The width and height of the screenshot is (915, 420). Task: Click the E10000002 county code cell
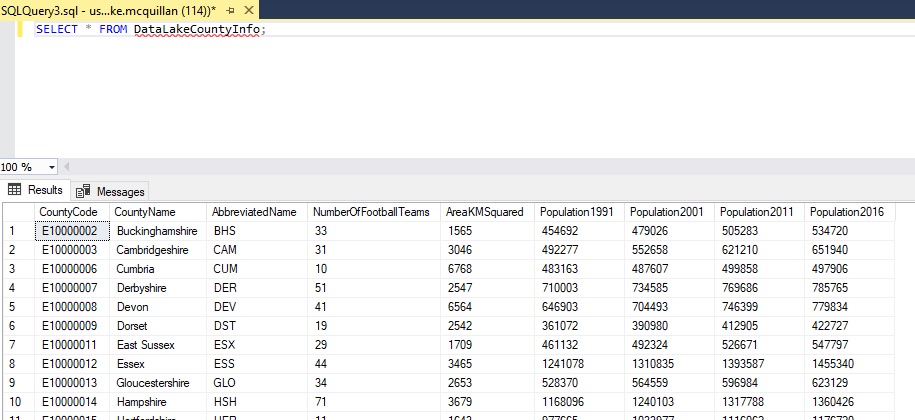(69, 231)
